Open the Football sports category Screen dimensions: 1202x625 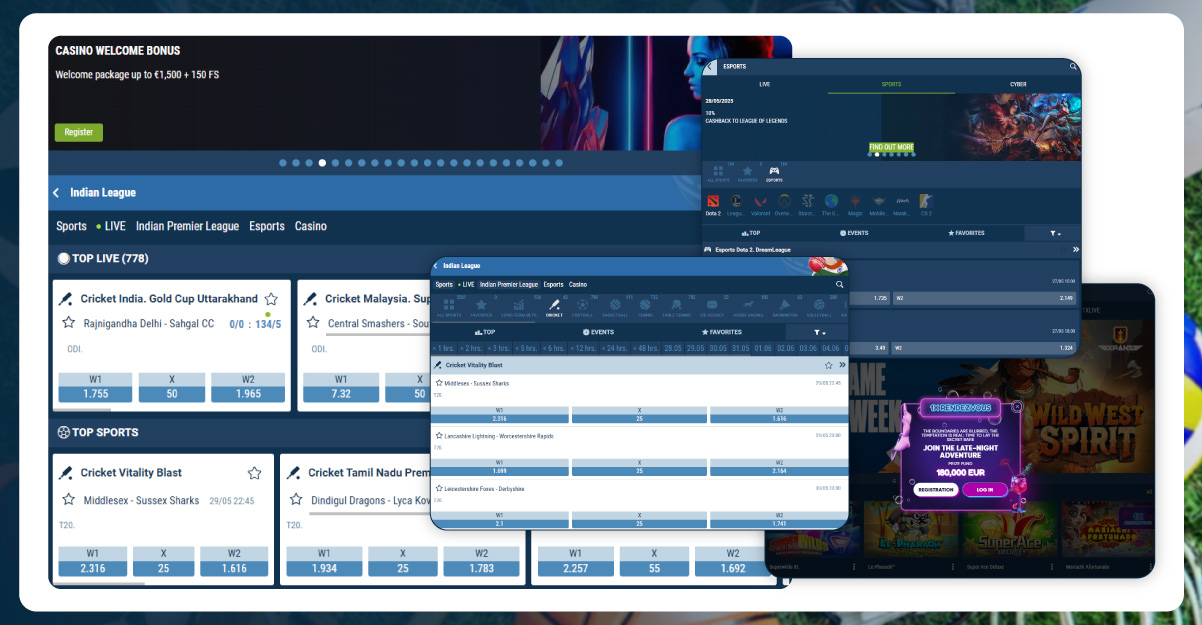(x=582, y=306)
